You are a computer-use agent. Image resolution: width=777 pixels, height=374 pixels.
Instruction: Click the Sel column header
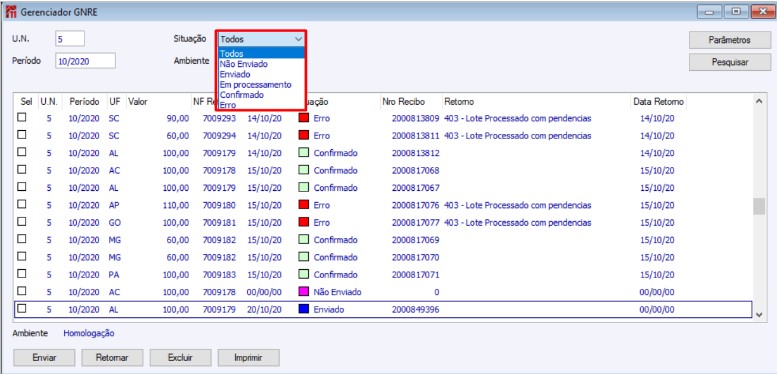[x=26, y=102]
